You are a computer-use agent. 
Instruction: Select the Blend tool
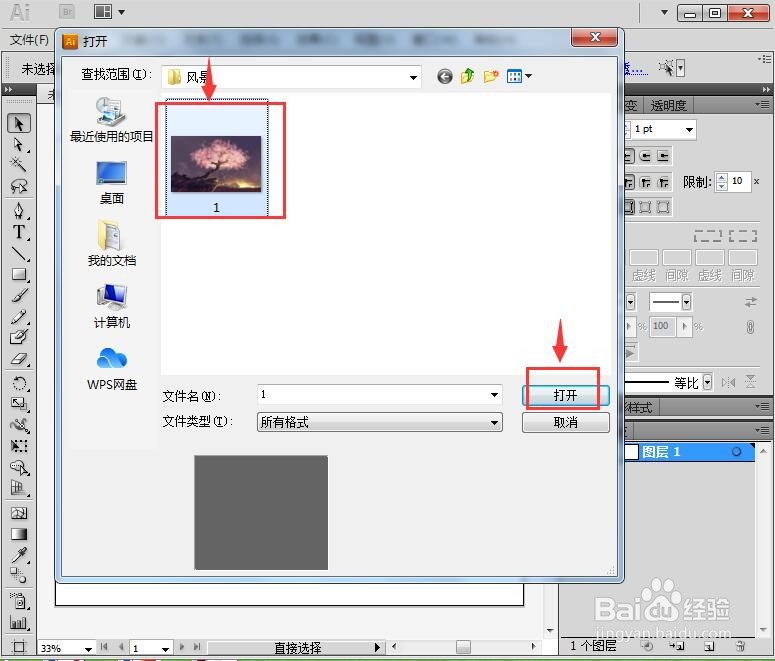(x=19, y=575)
